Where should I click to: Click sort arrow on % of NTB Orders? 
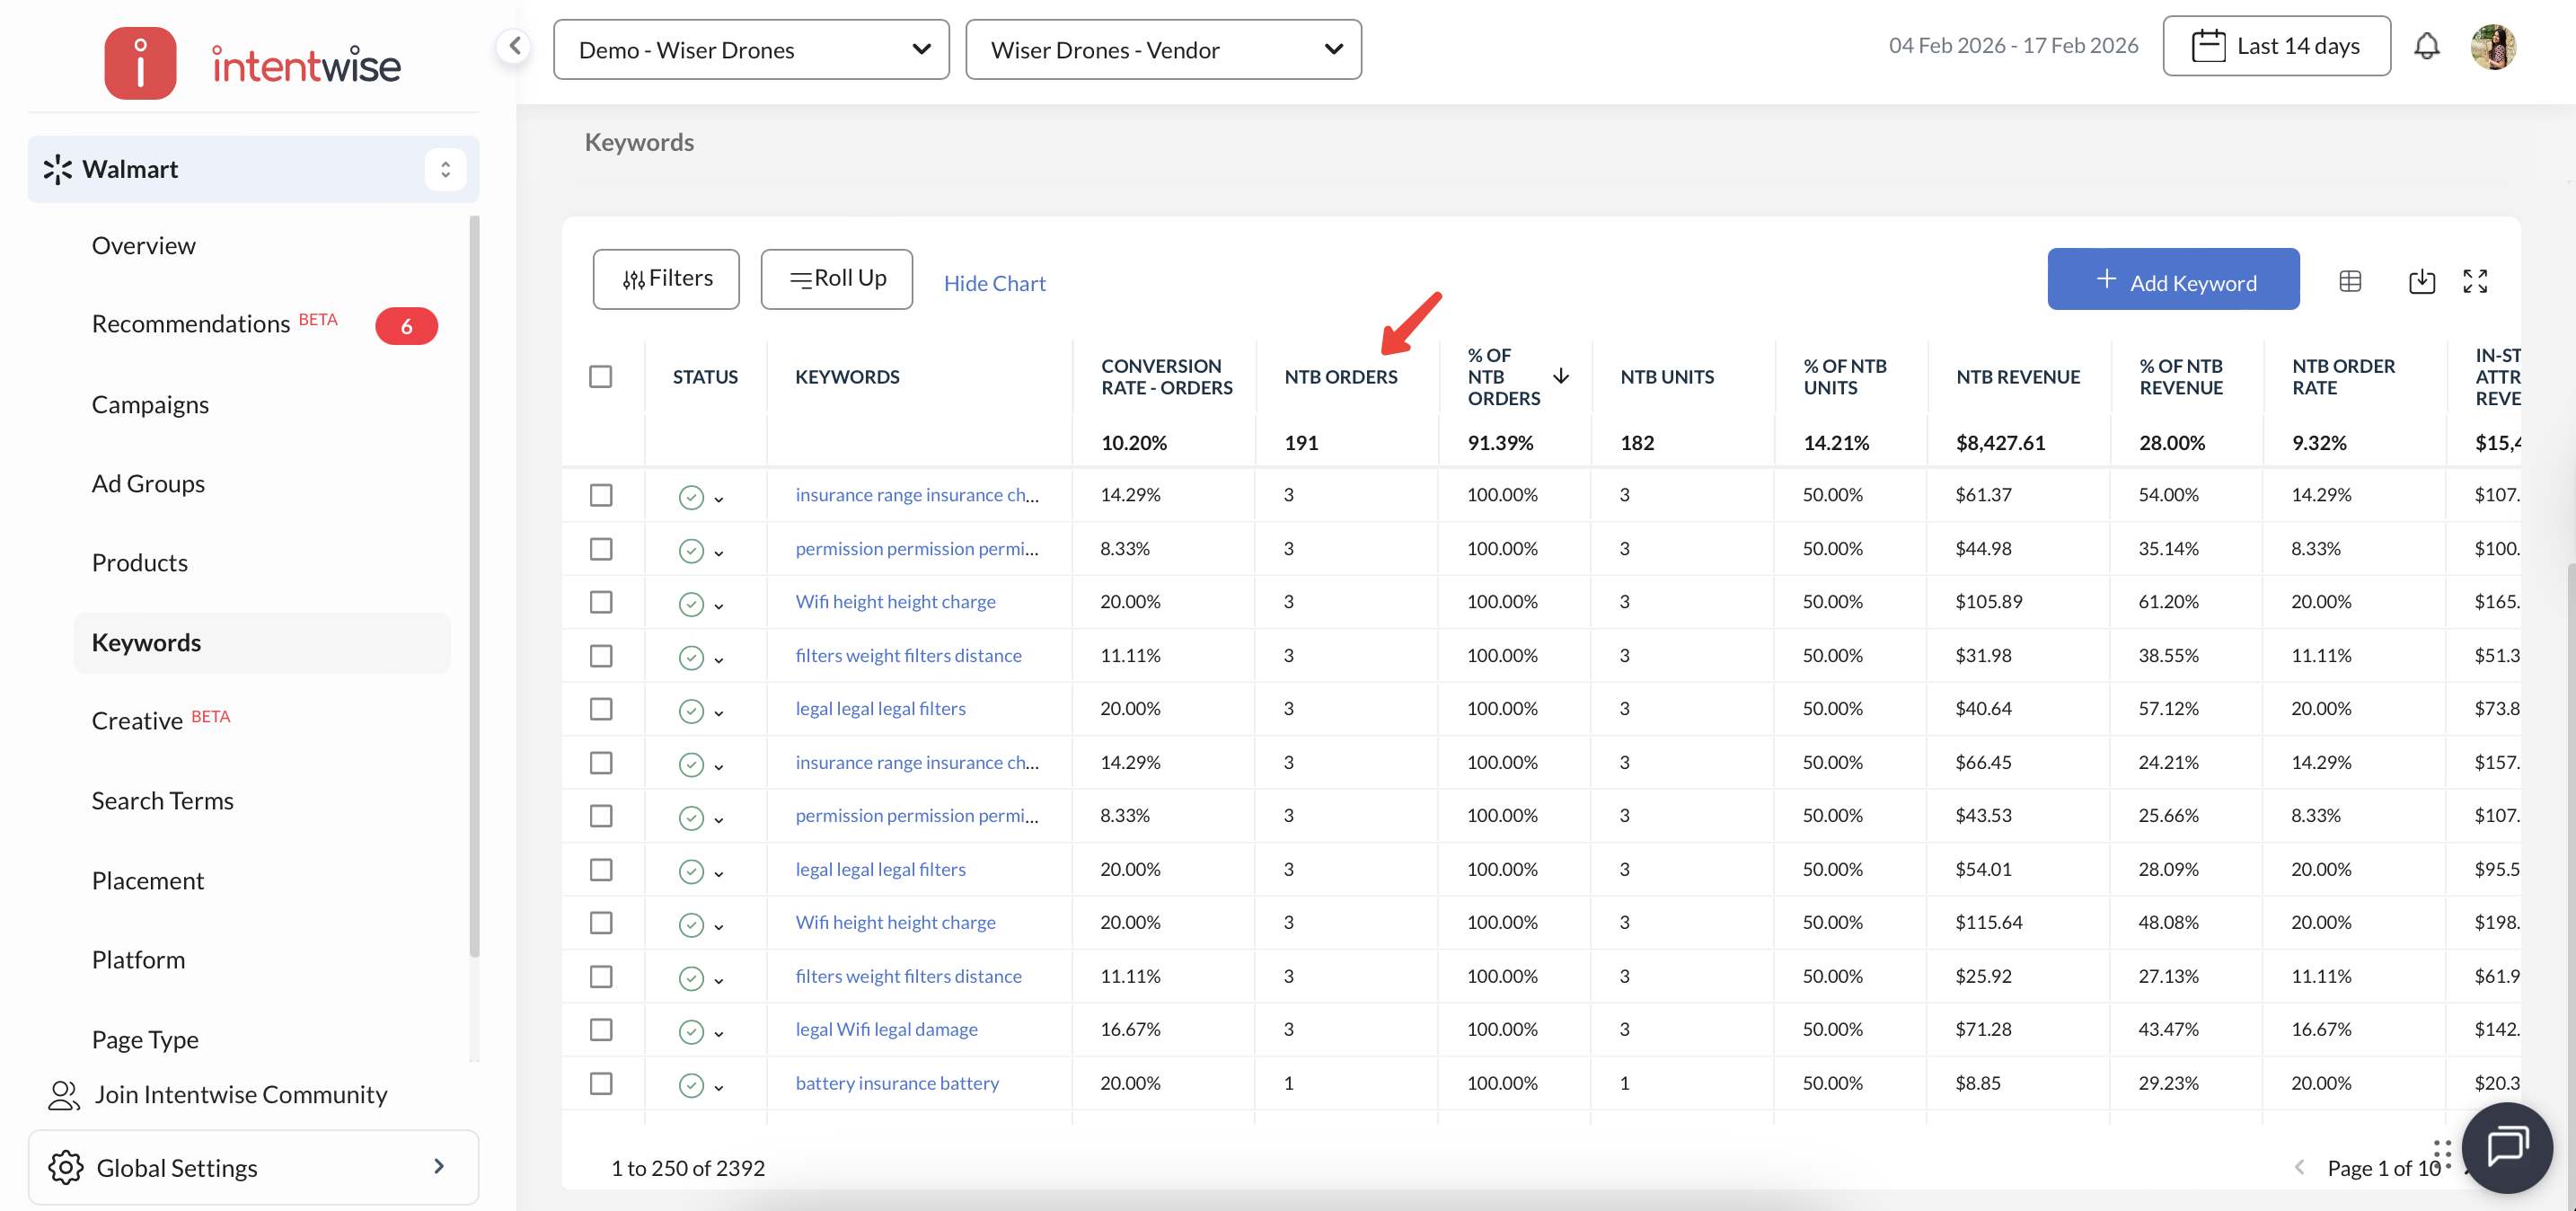(x=1560, y=377)
